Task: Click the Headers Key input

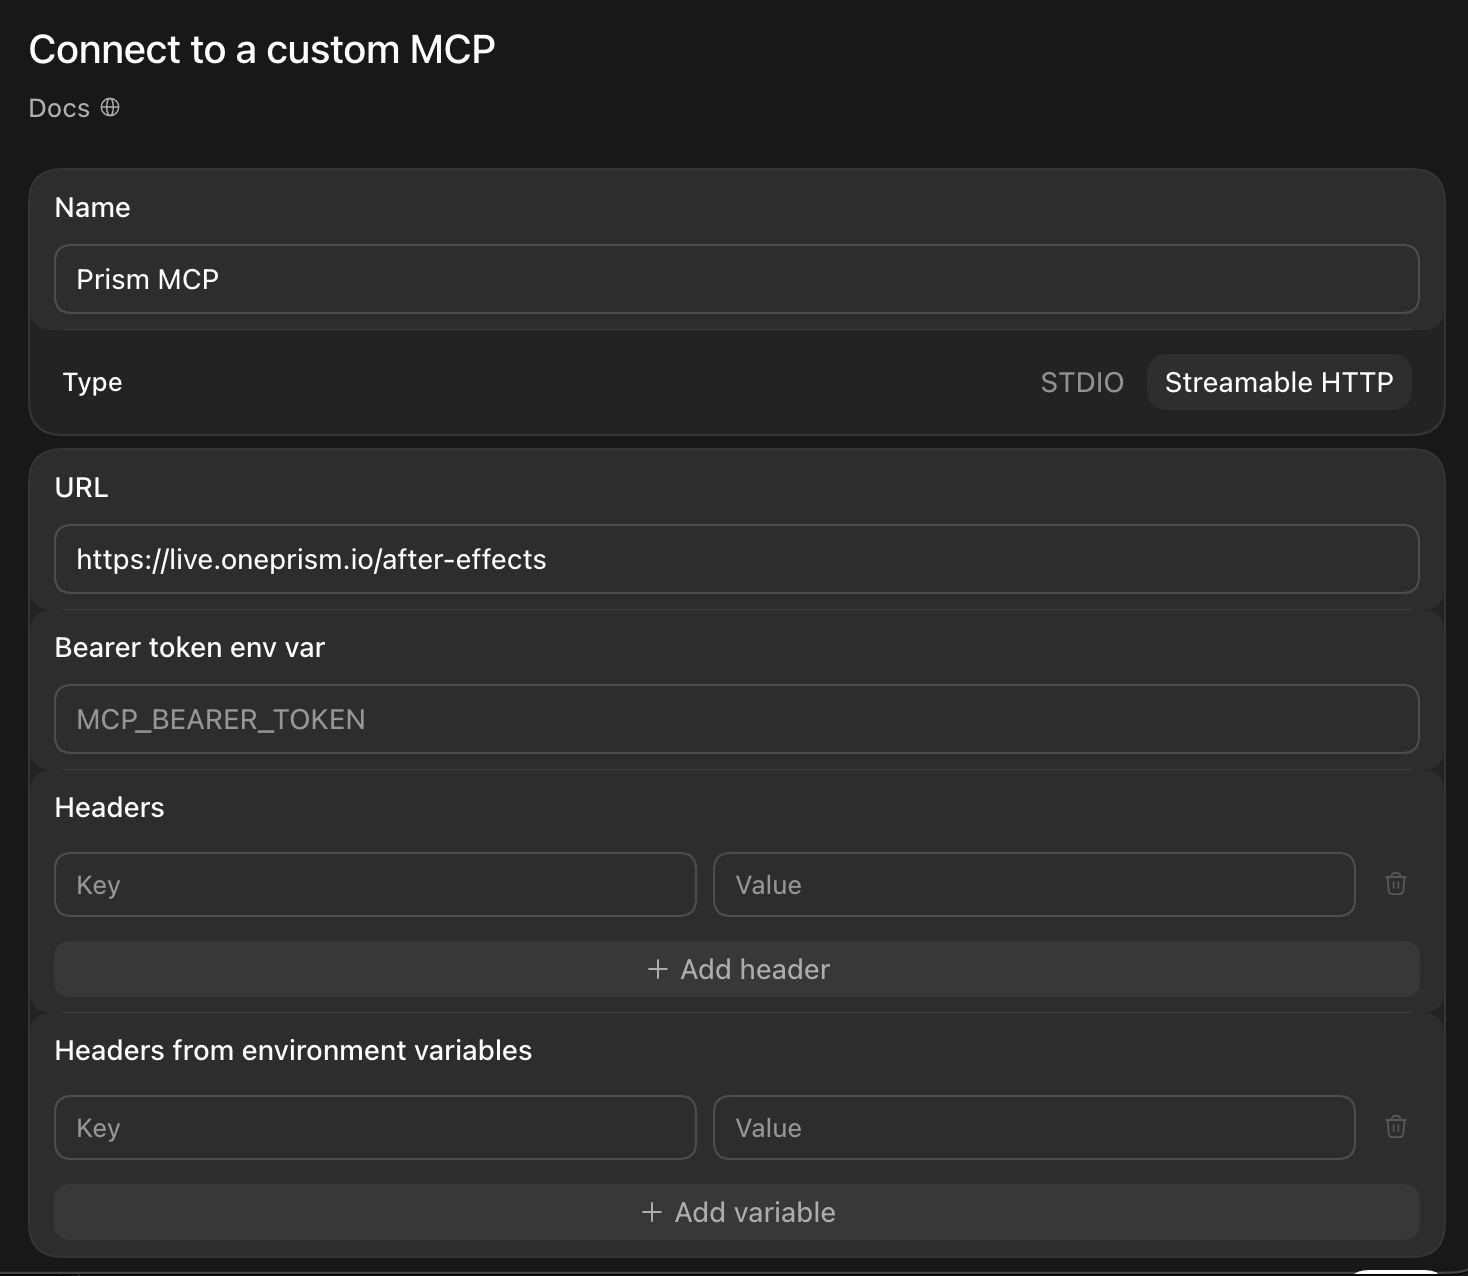Action: click(x=375, y=885)
